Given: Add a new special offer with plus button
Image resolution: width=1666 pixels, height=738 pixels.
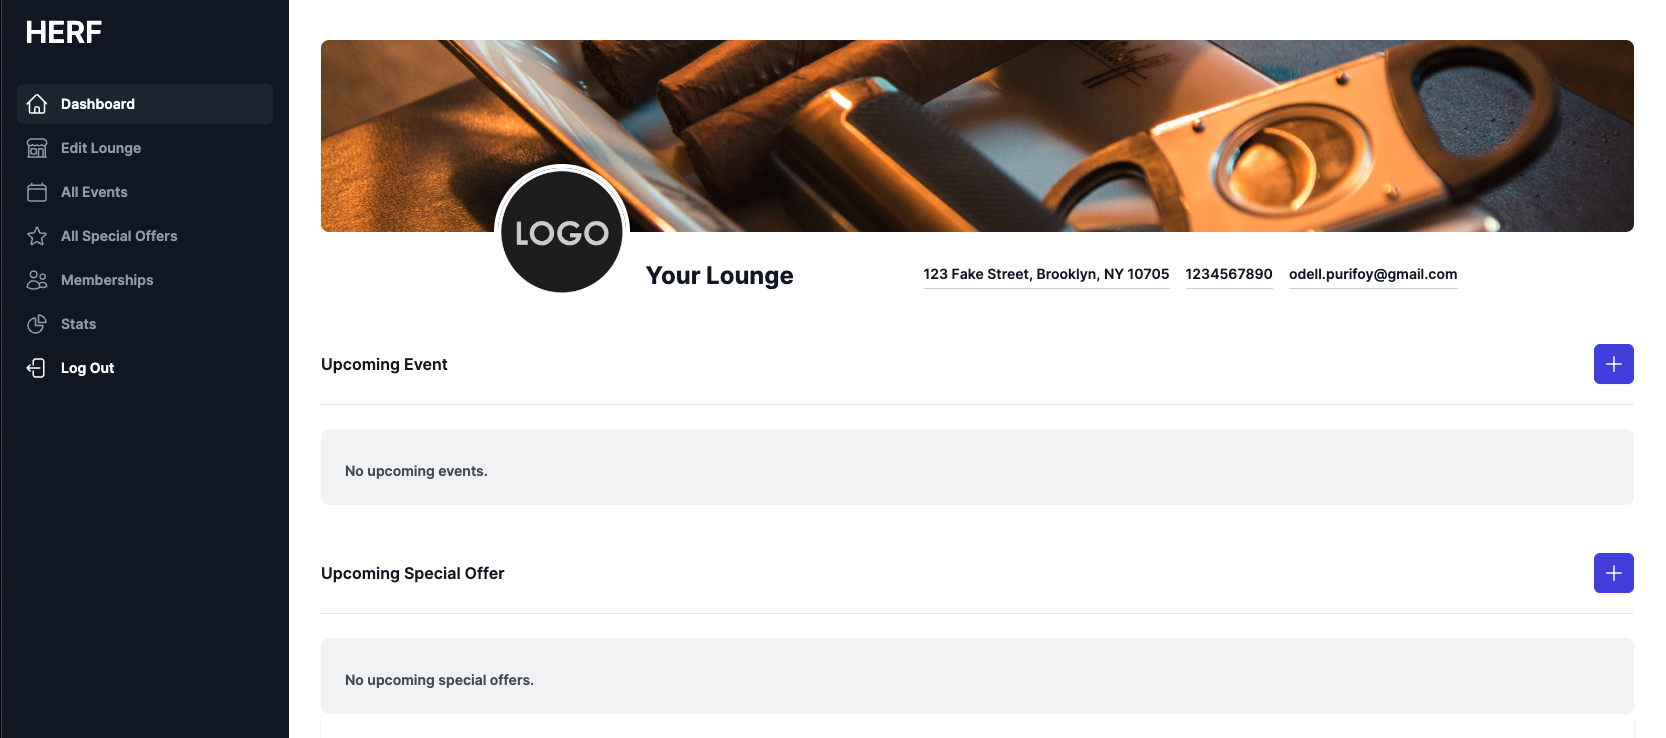Looking at the screenshot, I should pyautogui.click(x=1613, y=573).
